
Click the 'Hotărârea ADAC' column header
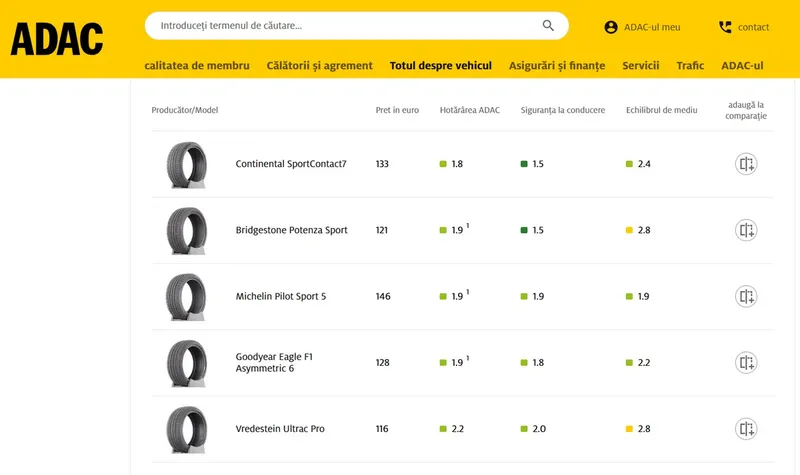(x=470, y=110)
